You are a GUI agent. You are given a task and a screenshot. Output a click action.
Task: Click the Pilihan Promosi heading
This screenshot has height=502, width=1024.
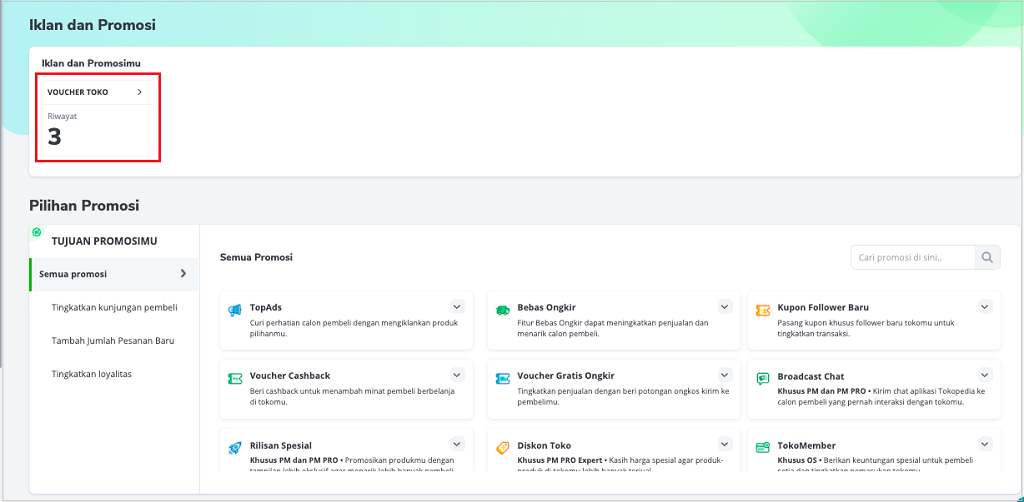click(84, 206)
